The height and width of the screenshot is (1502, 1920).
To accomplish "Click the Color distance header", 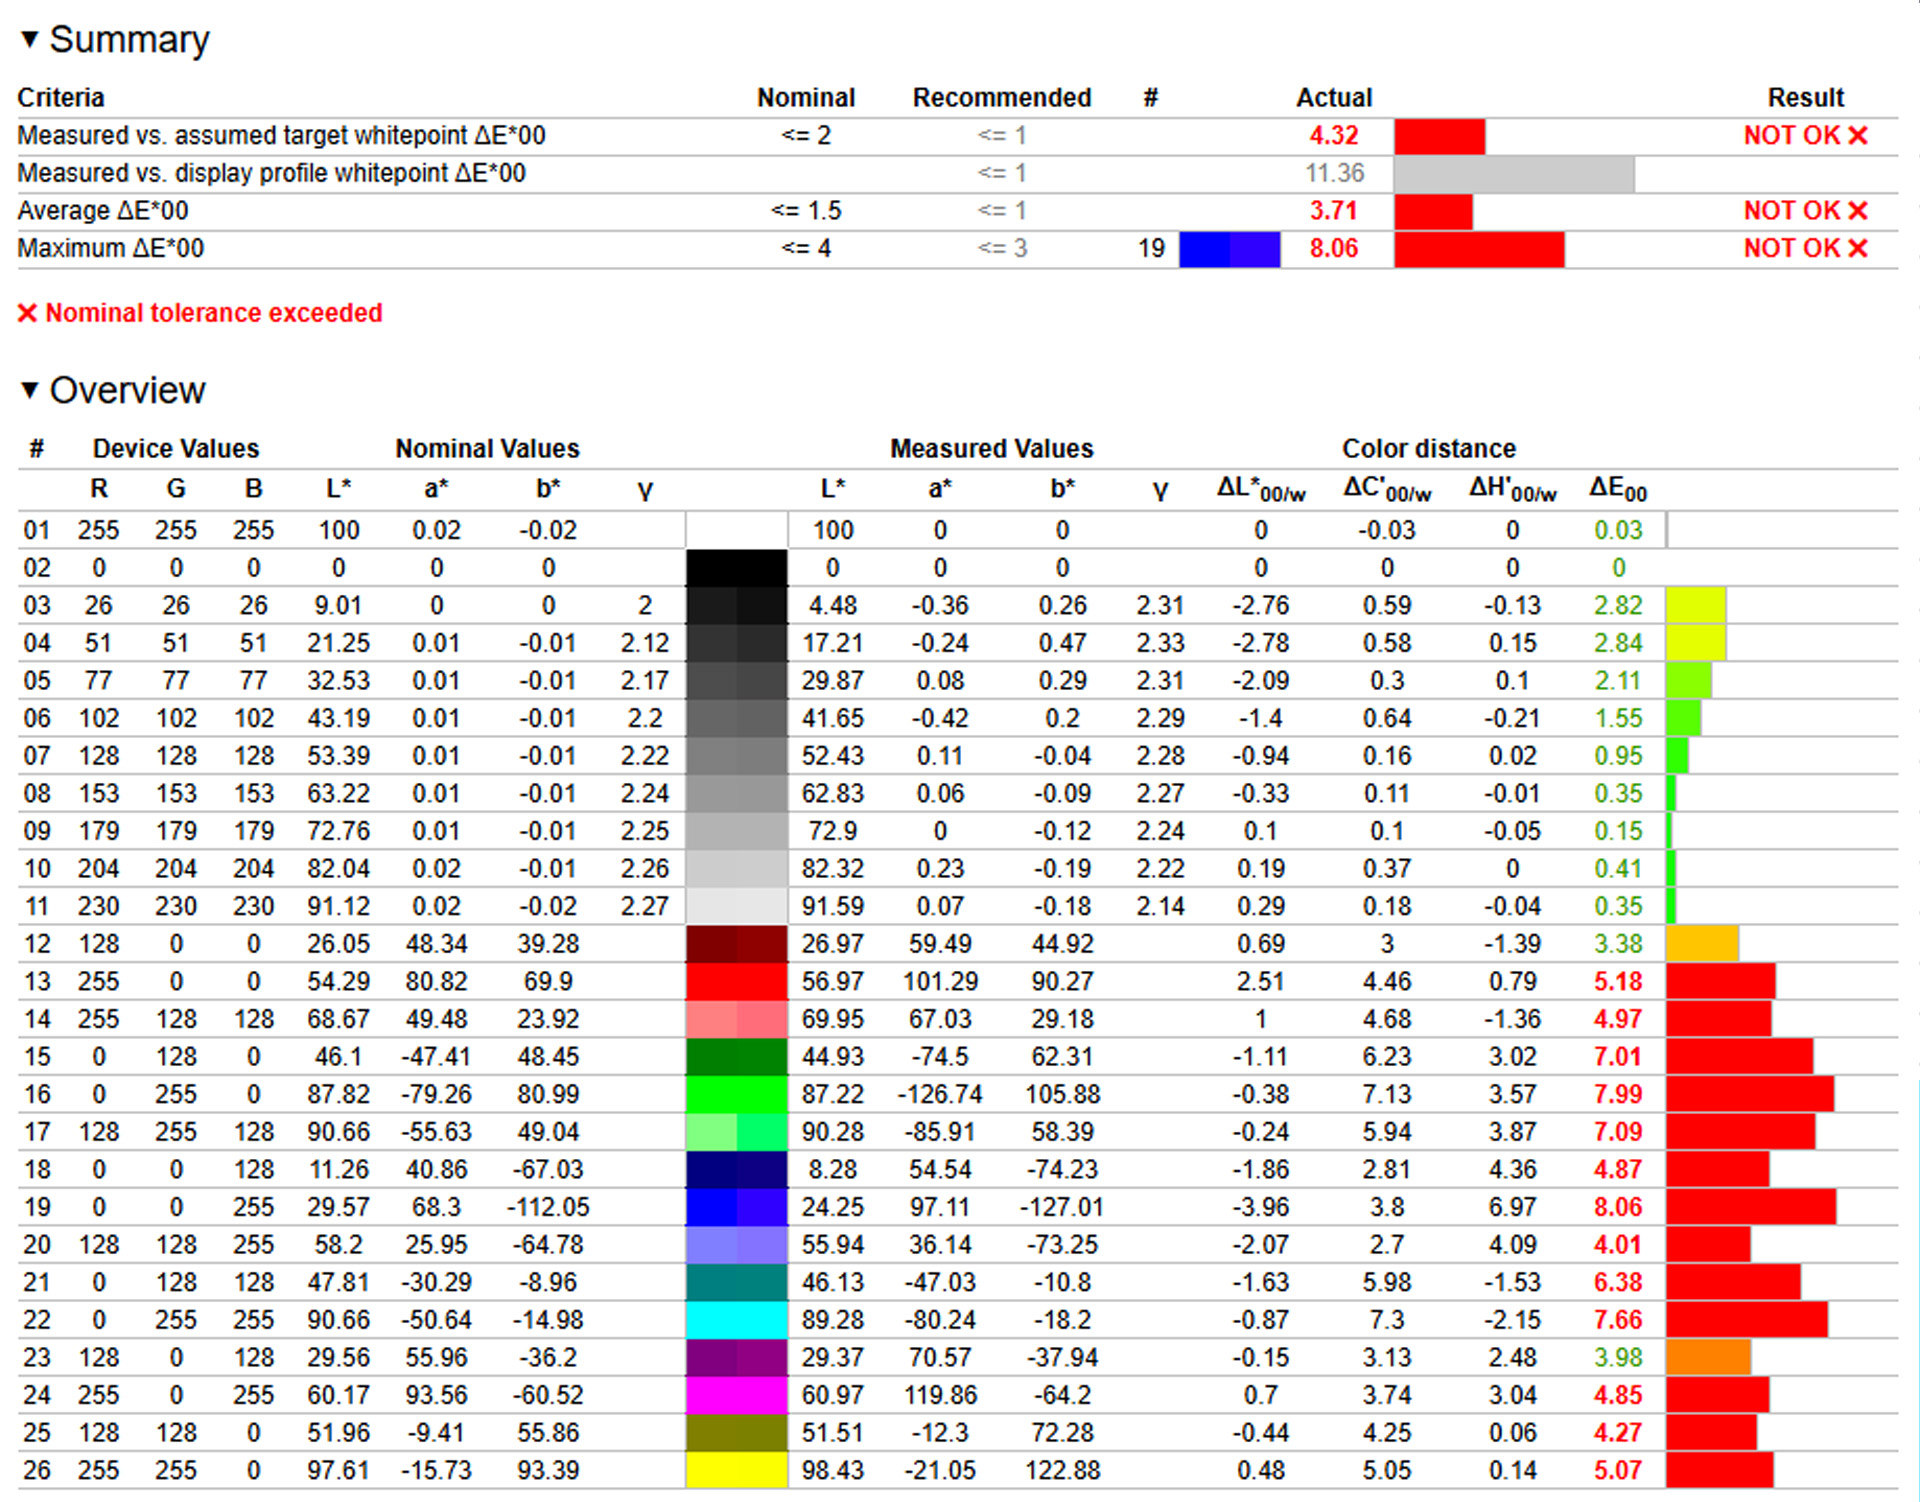I will 1428,449.
